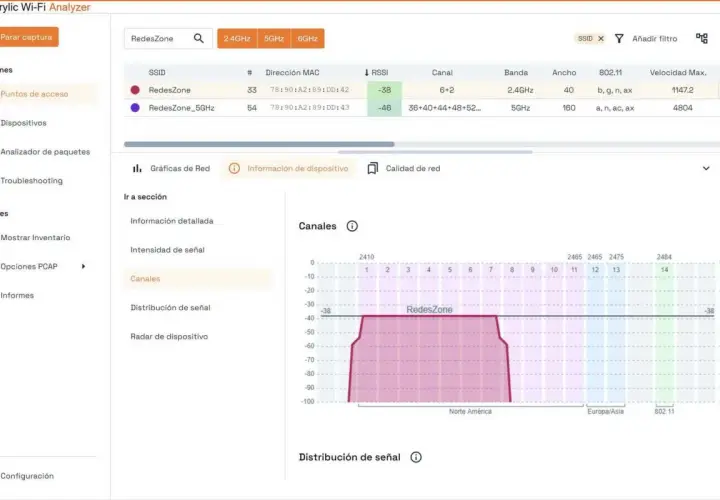Sort by 802.11 column header
Screen dimensions: 720x500
click(610, 73)
